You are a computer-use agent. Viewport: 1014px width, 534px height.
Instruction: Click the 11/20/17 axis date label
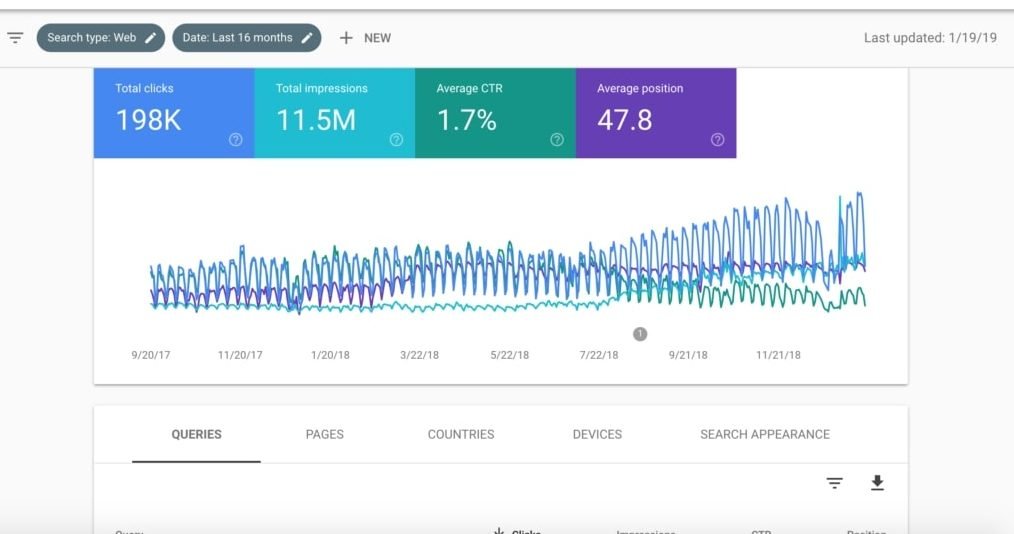pyautogui.click(x=240, y=355)
